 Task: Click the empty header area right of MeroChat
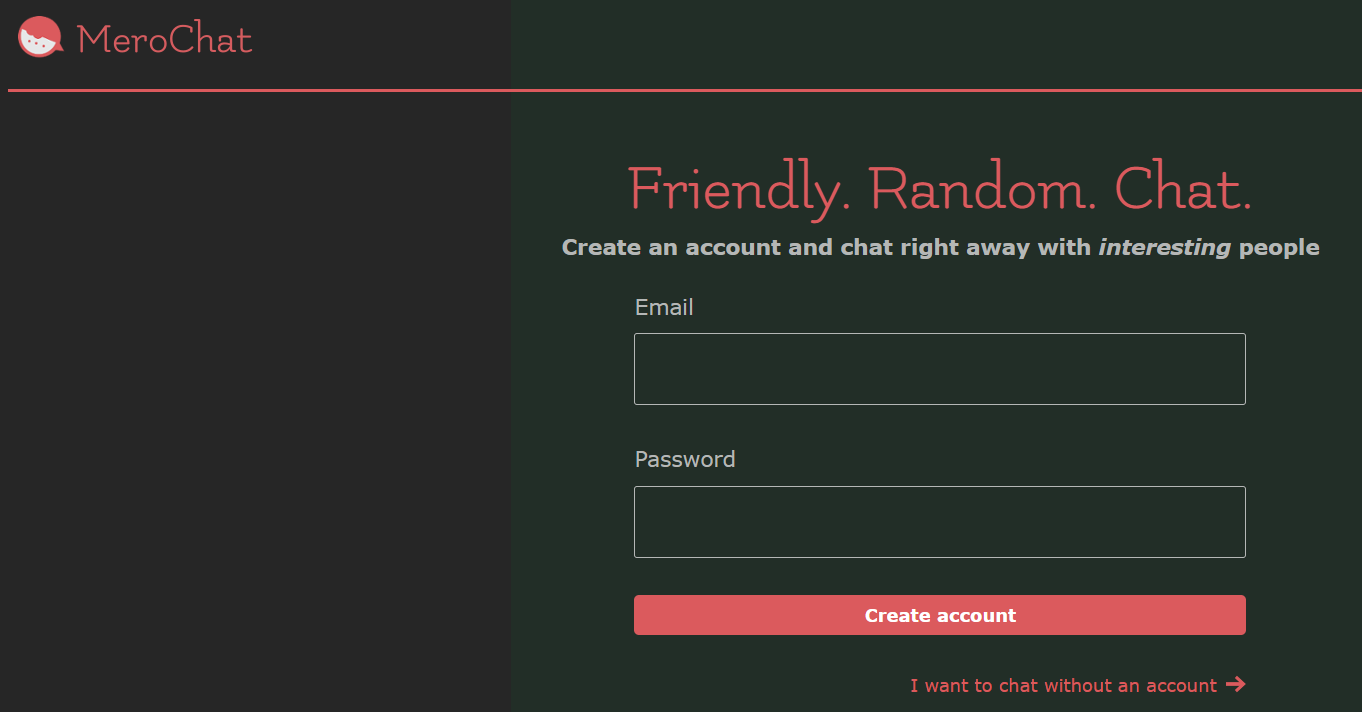coord(800,44)
